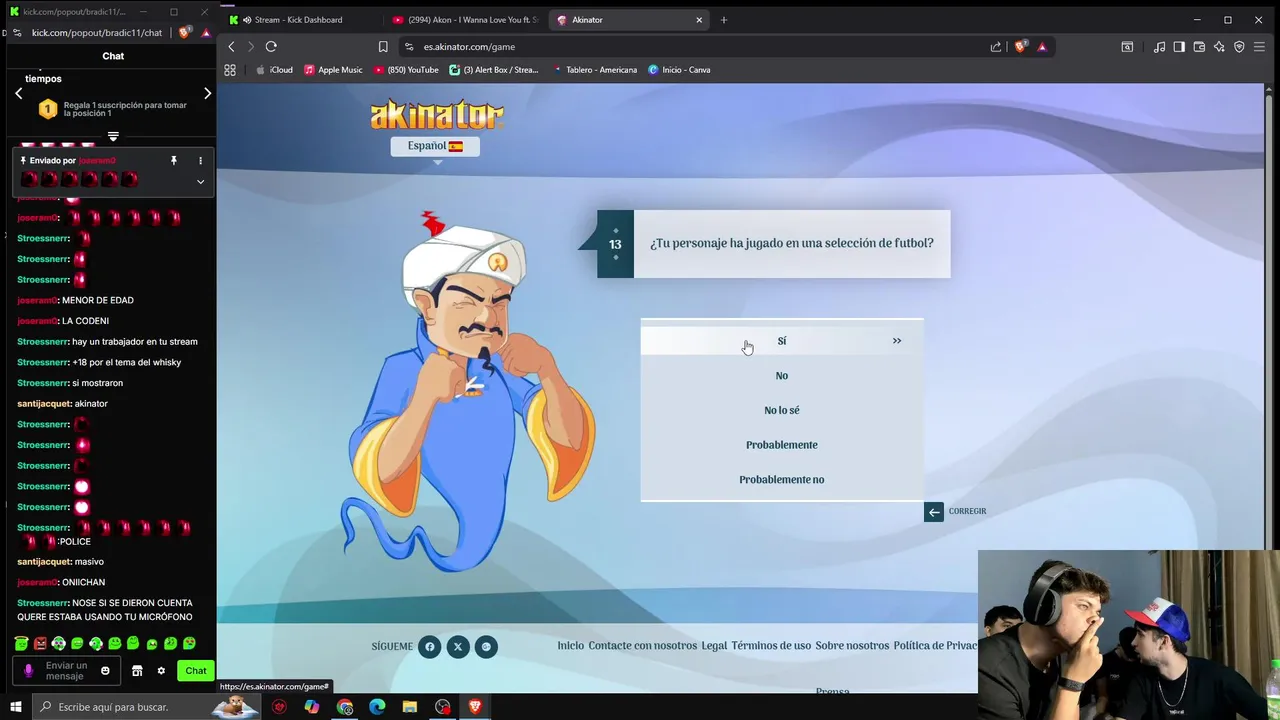Open the Brave main hamburger menu

click(x=1259, y=47)
